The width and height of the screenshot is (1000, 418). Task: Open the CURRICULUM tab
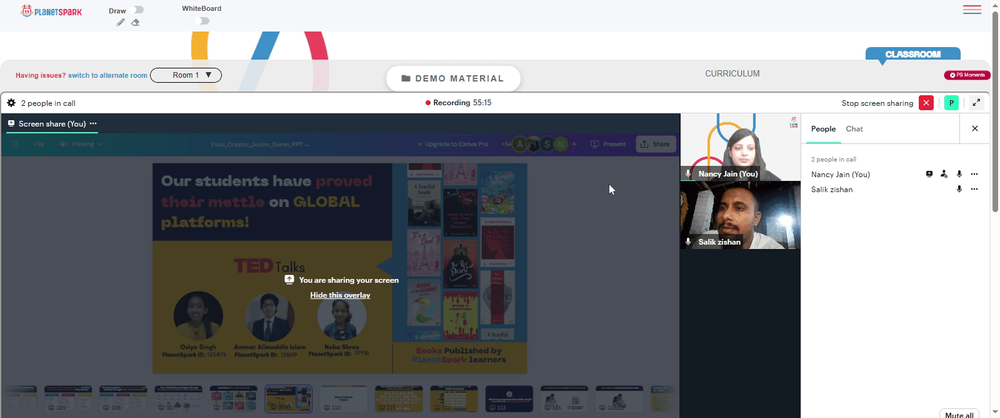[x=732, y=74]
